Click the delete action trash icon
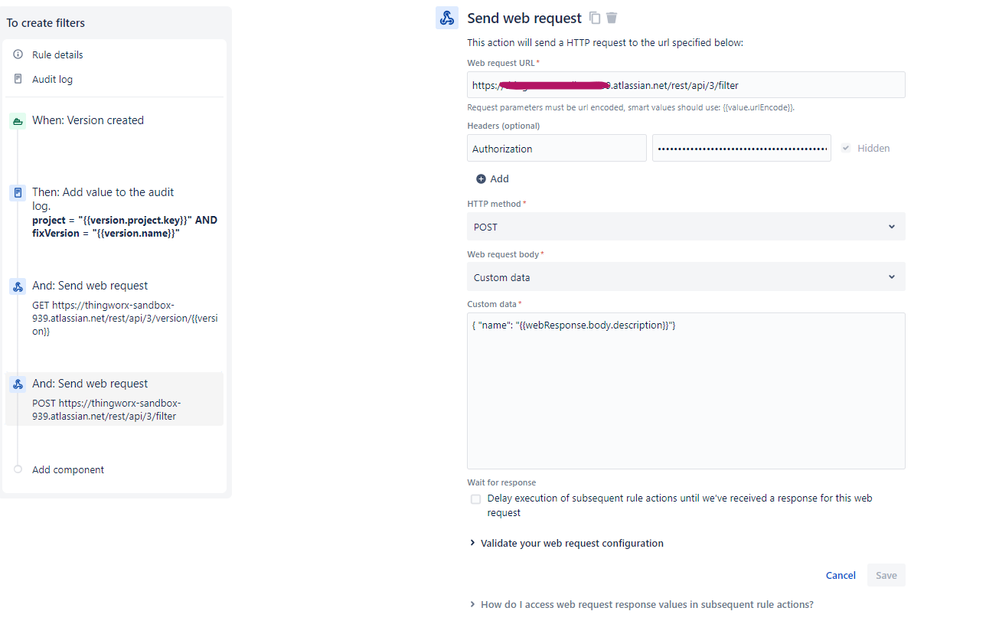The width and height of the screenshot is (999, 641). click(x=612, y=18)
